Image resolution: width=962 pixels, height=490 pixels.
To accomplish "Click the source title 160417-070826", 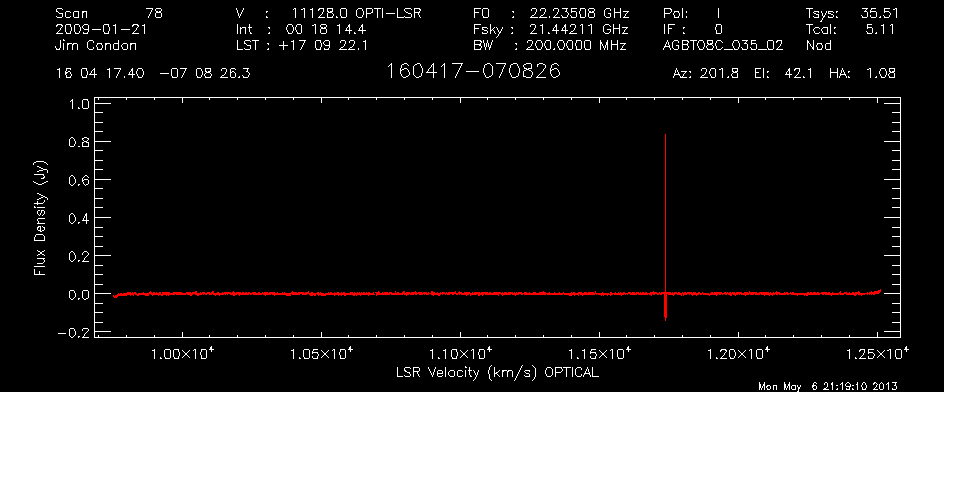I will pyautogui.click(x=473, y=71).
